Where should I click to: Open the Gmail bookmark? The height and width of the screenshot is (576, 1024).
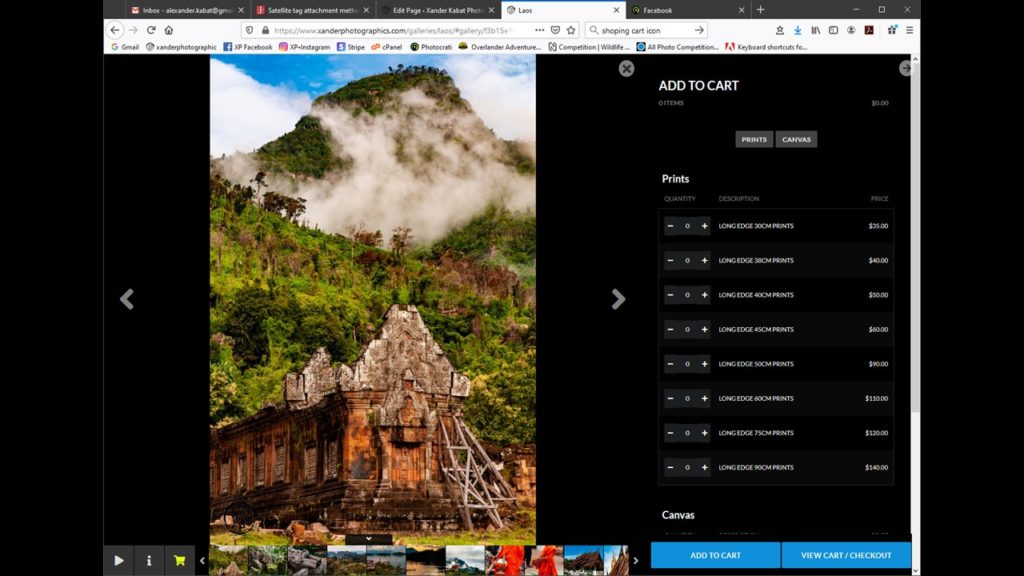tap(125, 47)
